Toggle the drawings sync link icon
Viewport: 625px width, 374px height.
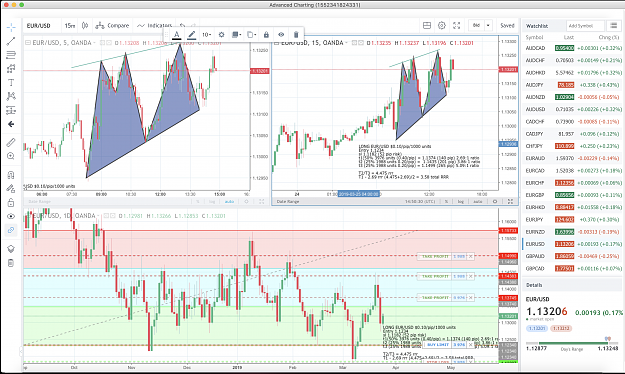tap(11, 230)
